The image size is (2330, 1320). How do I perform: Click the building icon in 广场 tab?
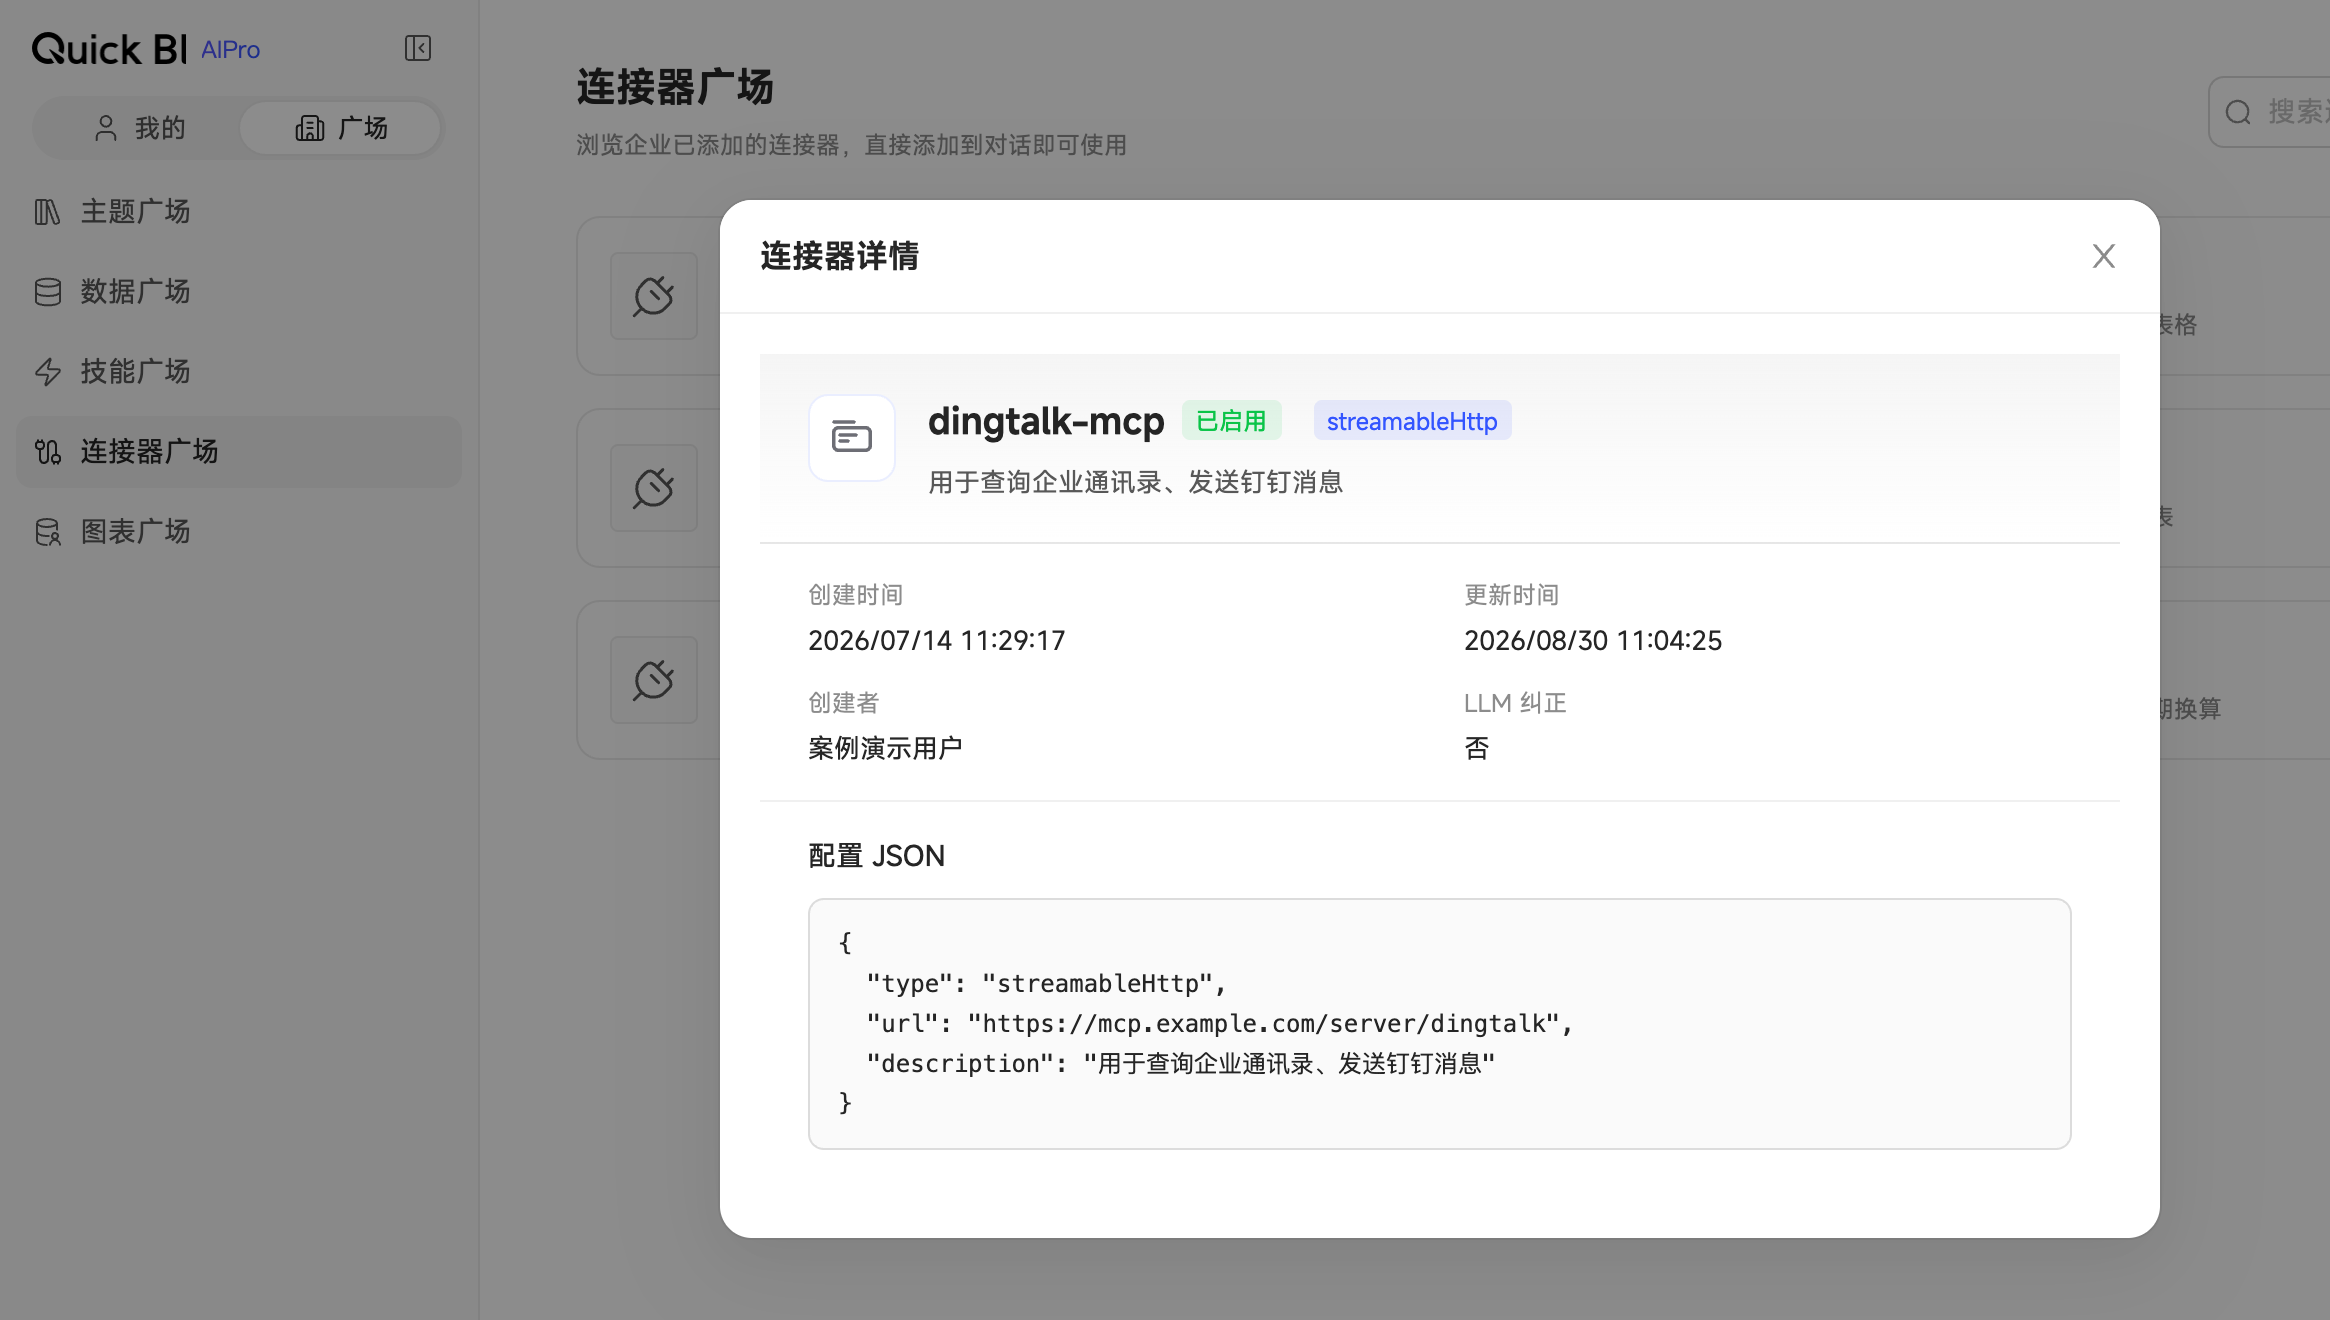tap(310, 128)
